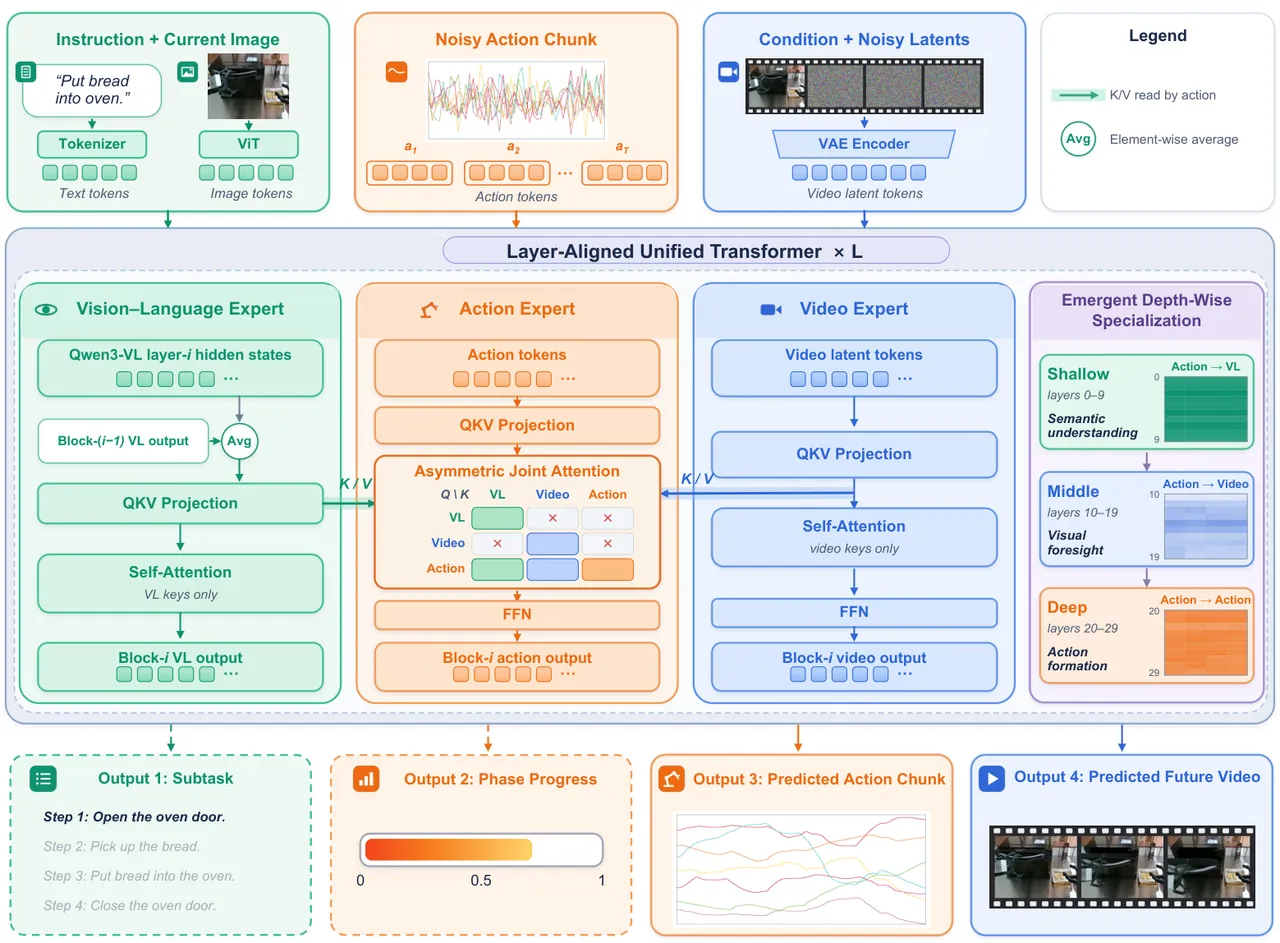Click the green picture icon left of the kitchen photo
Viewport: 1280px width, 943px height.
(x=187, y=72)
